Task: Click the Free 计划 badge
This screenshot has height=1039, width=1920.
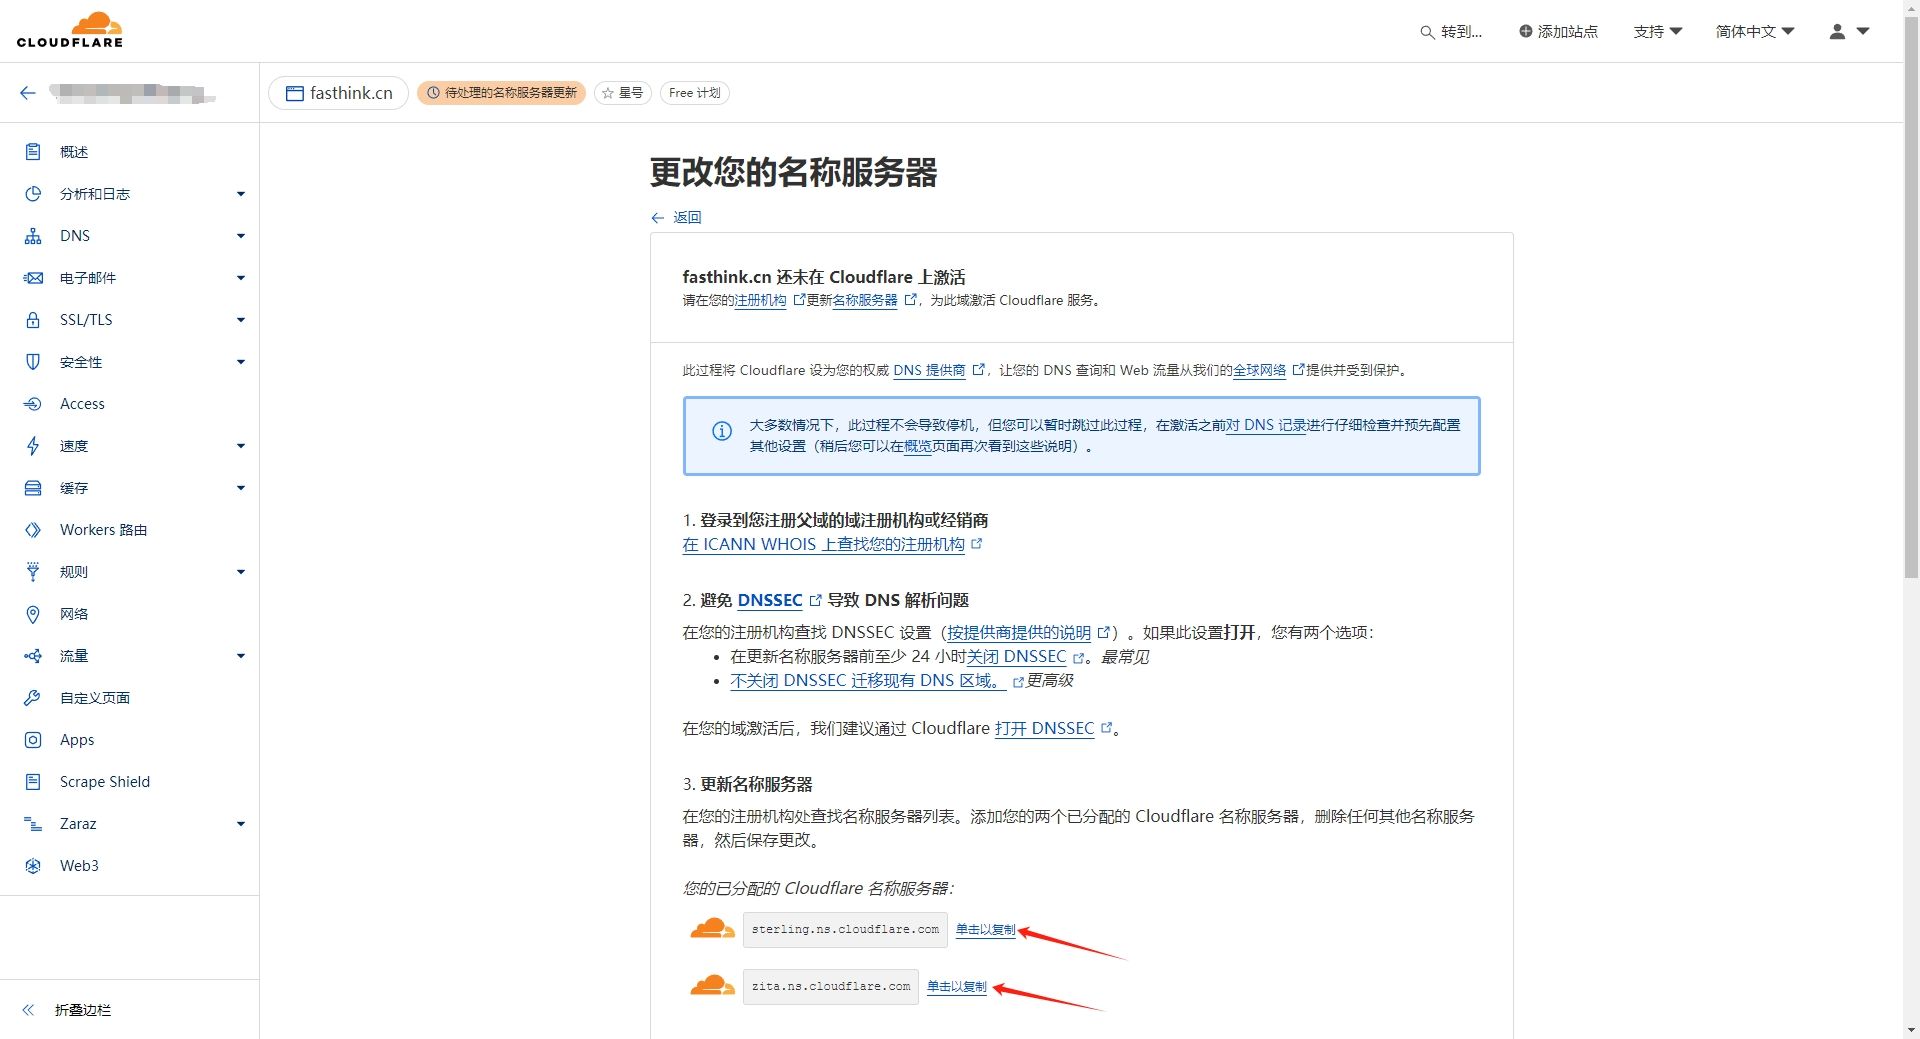Action: (694, 93)
